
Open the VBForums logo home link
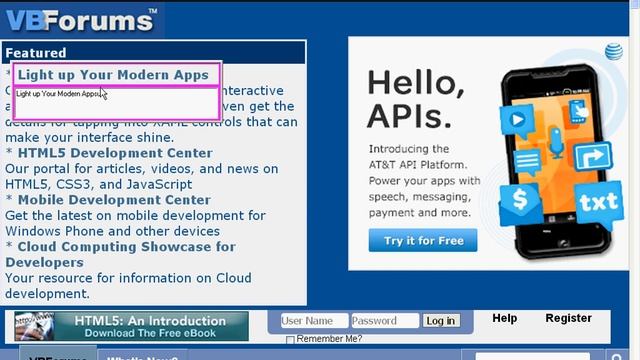coord(82,20)
